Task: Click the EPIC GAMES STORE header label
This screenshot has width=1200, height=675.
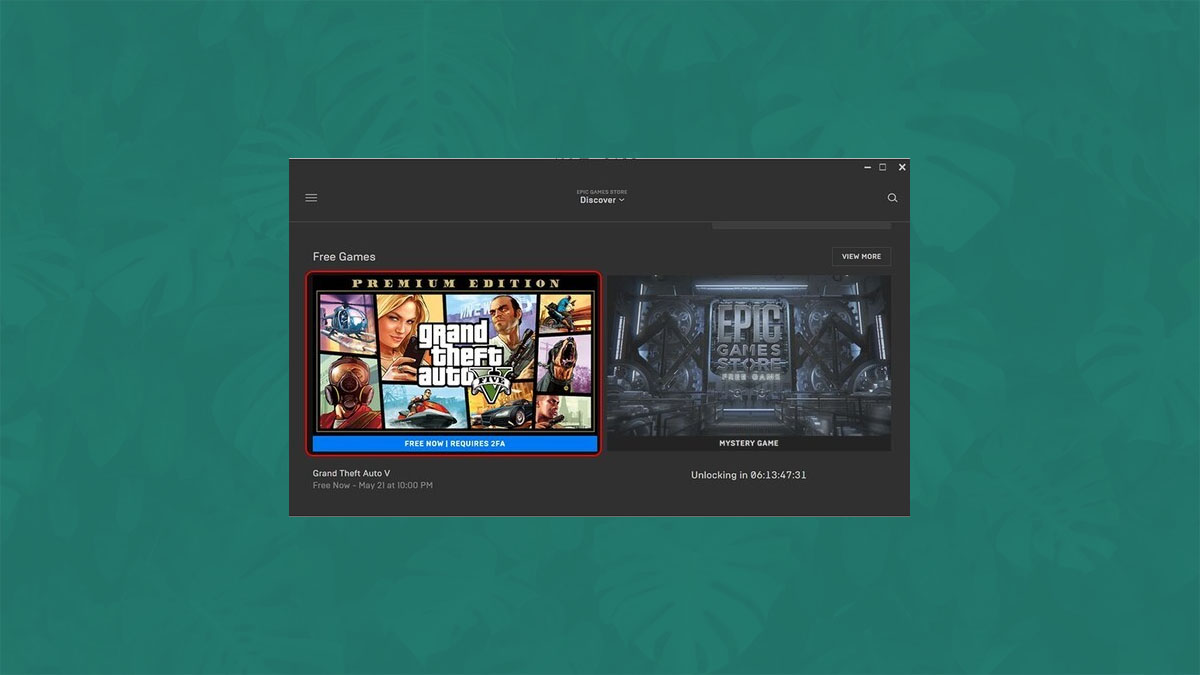Action: [x=601, y=191]
